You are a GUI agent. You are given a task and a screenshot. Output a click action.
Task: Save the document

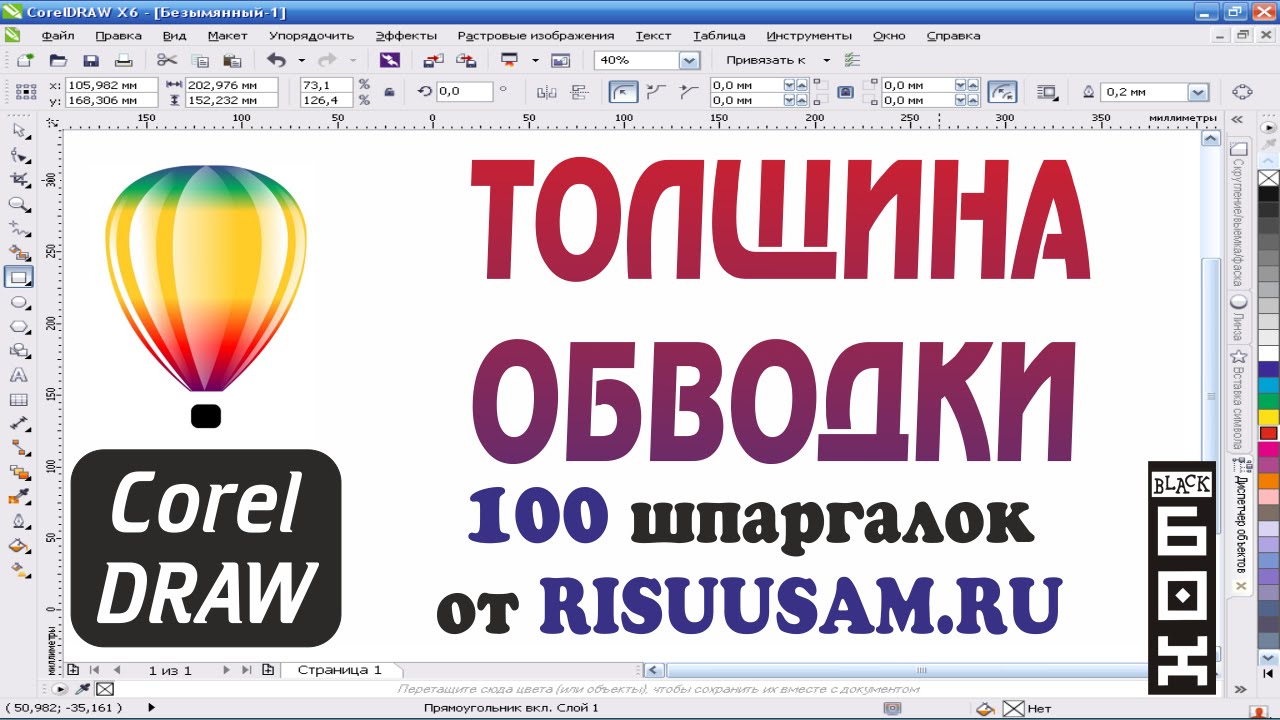pos(91,60)
